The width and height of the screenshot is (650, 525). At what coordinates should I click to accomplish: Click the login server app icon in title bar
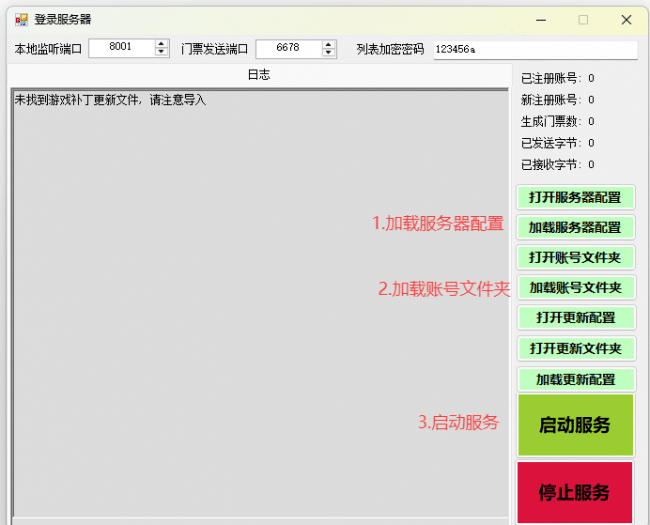(x=21, y=19)
